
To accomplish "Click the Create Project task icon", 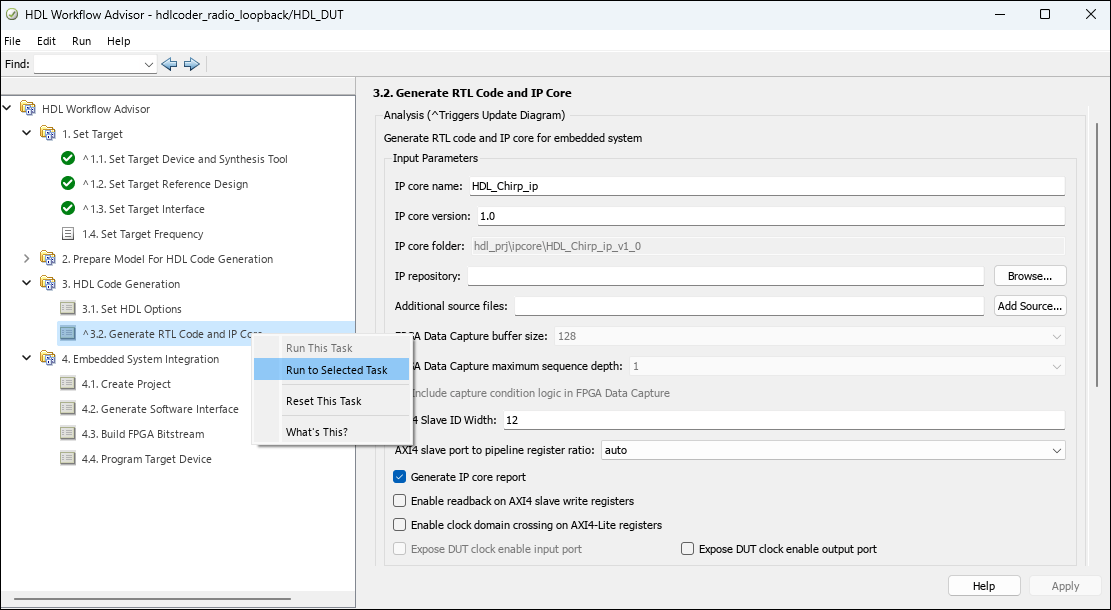I will 68,384.
